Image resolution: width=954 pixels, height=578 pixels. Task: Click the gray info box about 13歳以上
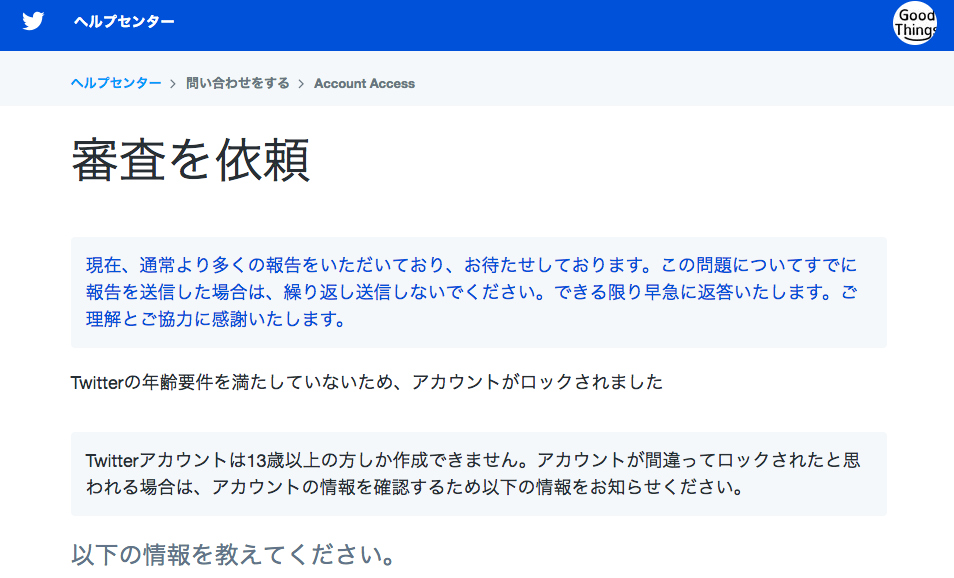477,474
